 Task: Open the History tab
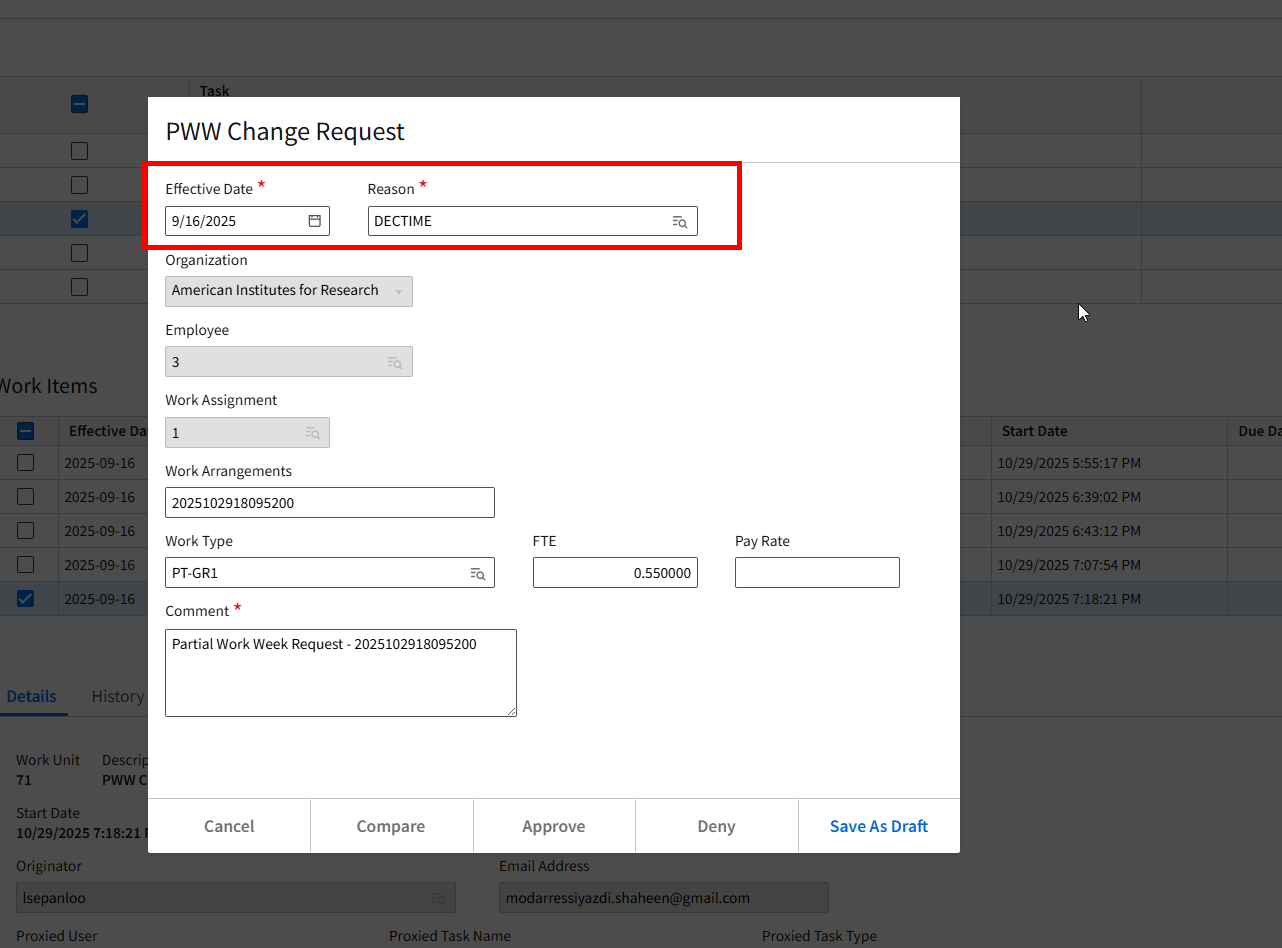click(x=118, y=696)
